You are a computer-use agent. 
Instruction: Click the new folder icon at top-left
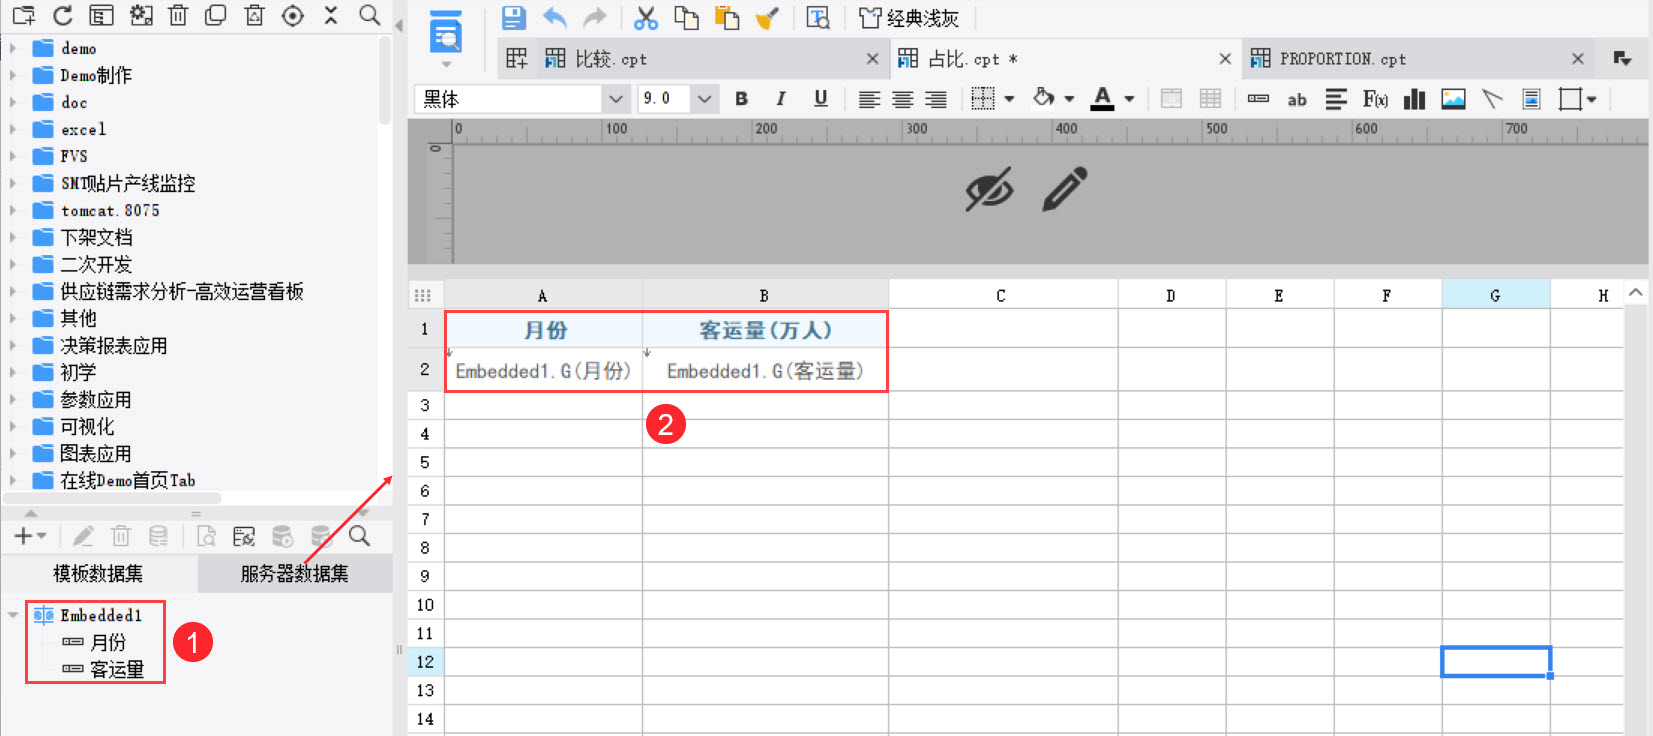click(24, 15)
